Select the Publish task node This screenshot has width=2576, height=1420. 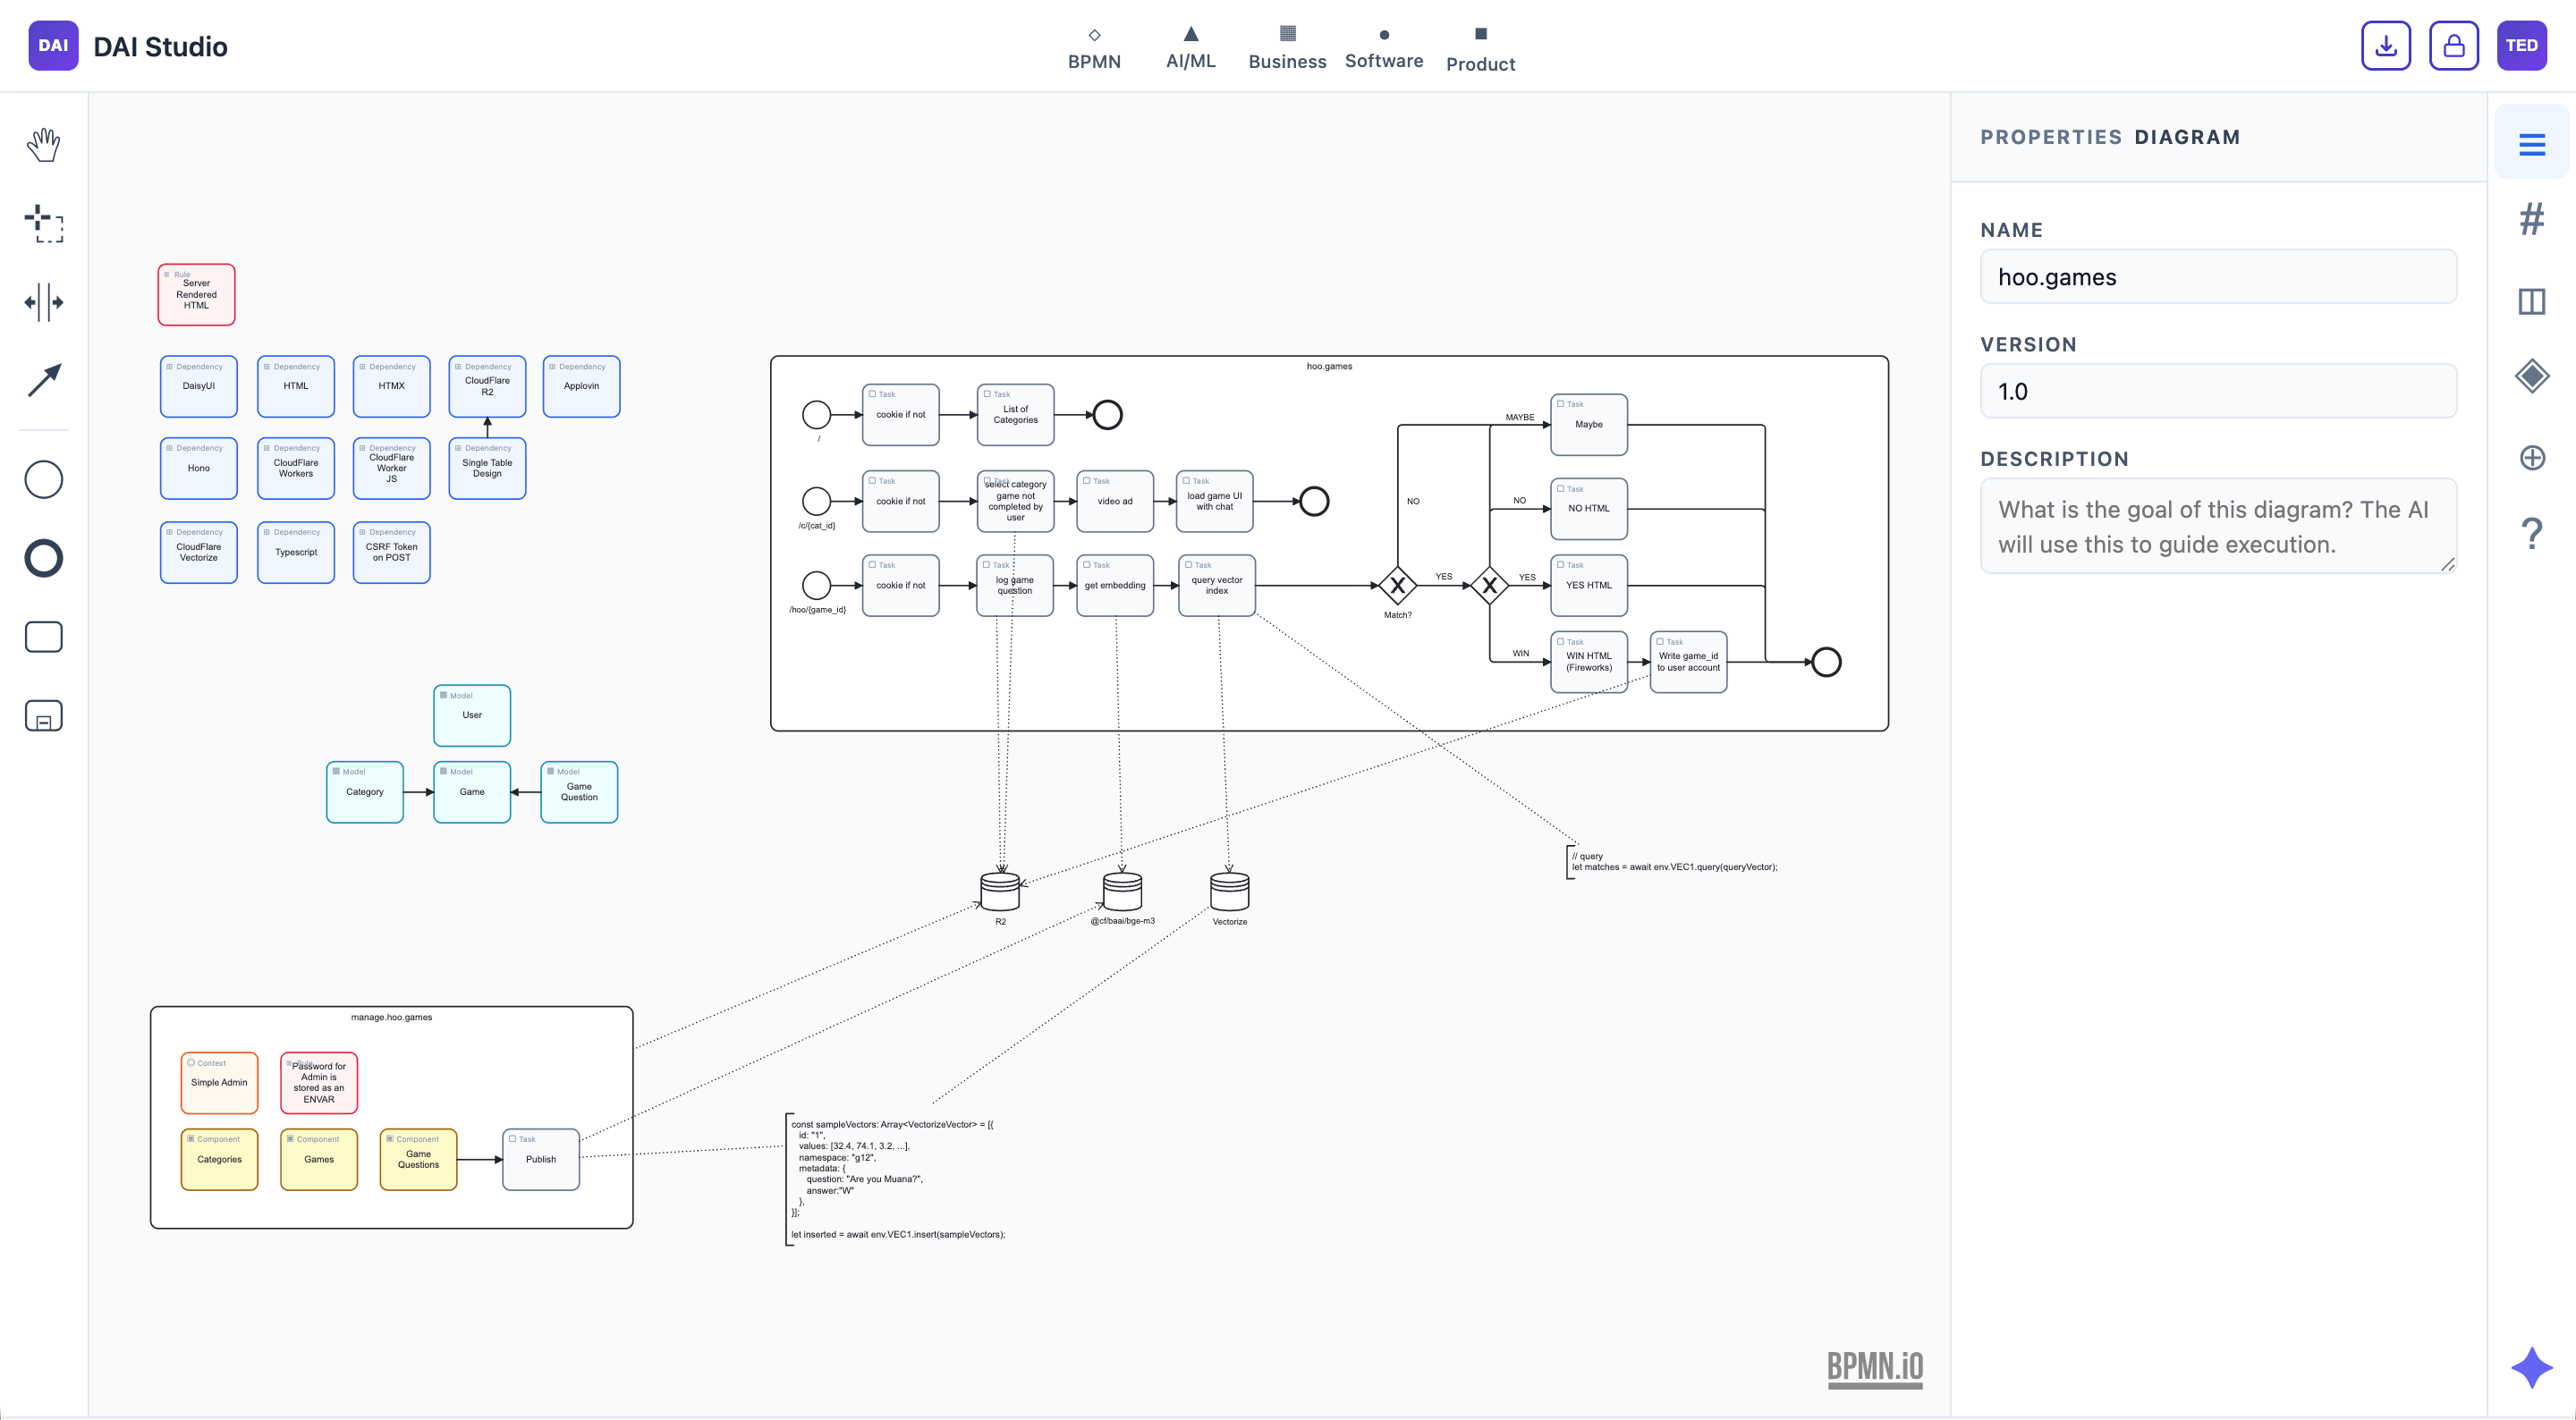(541, 1160)
